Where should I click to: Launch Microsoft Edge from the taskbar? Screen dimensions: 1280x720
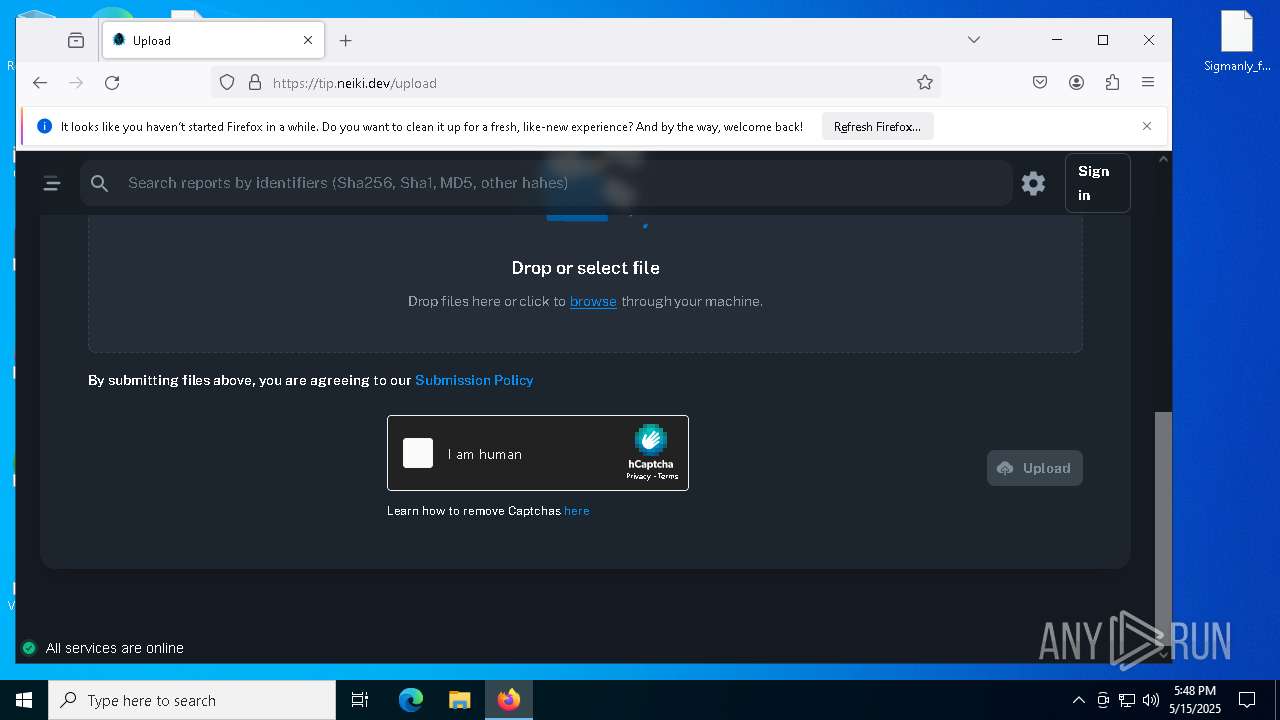(411, 700)
